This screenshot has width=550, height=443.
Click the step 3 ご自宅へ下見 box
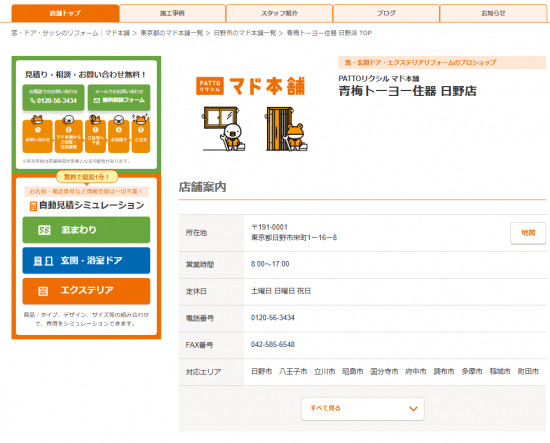click(95, 135)
